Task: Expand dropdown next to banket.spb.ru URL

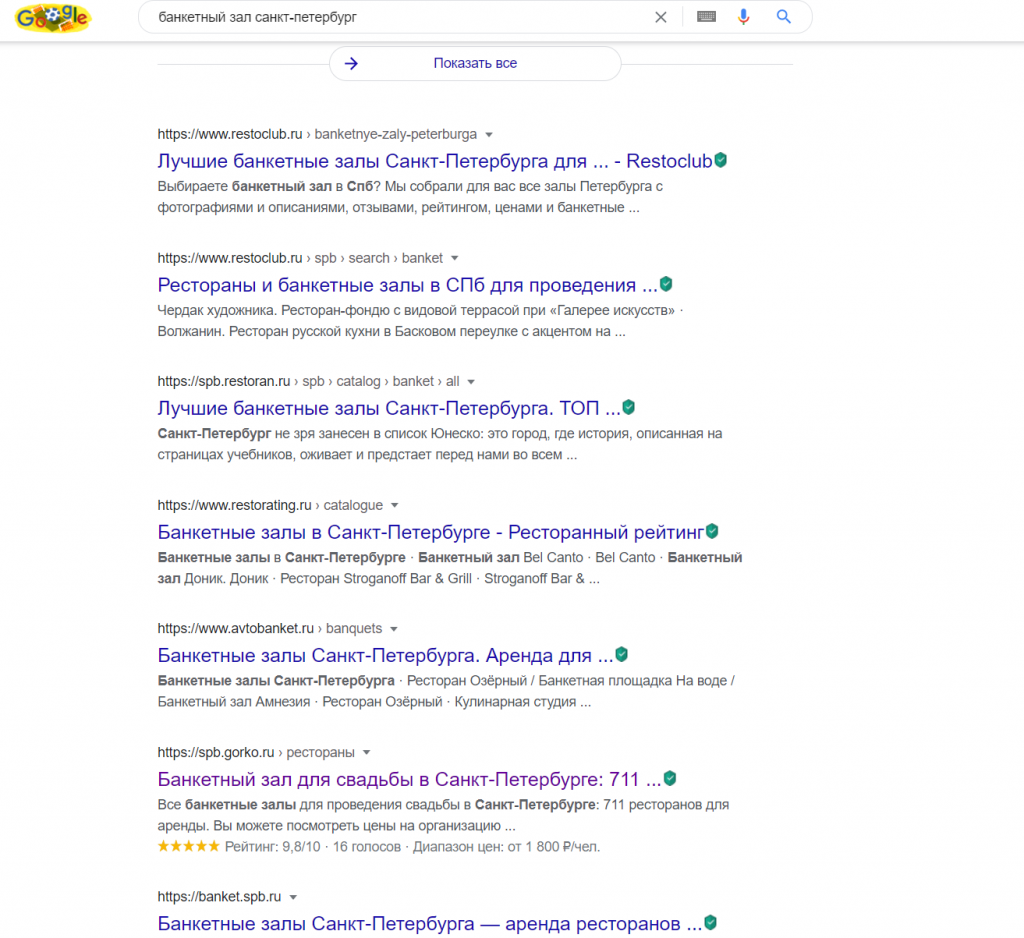Action: point(293,898)
